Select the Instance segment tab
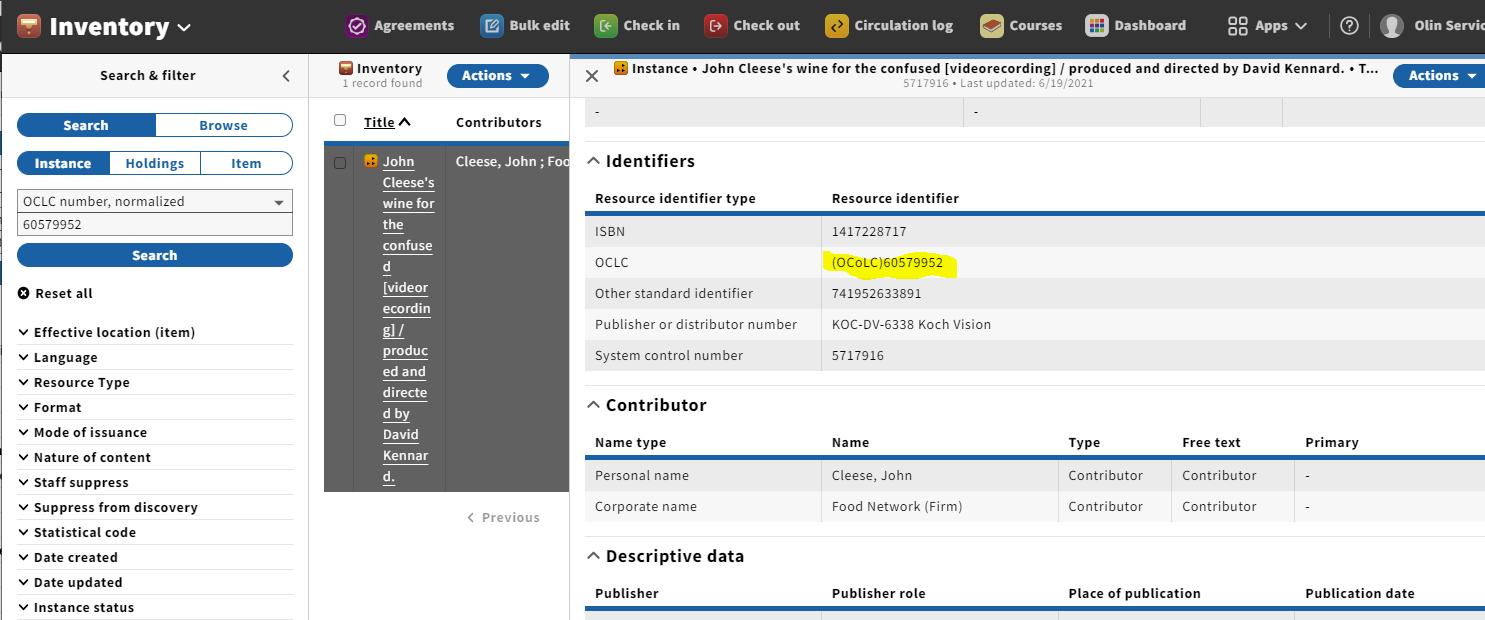 coord(63,163)
